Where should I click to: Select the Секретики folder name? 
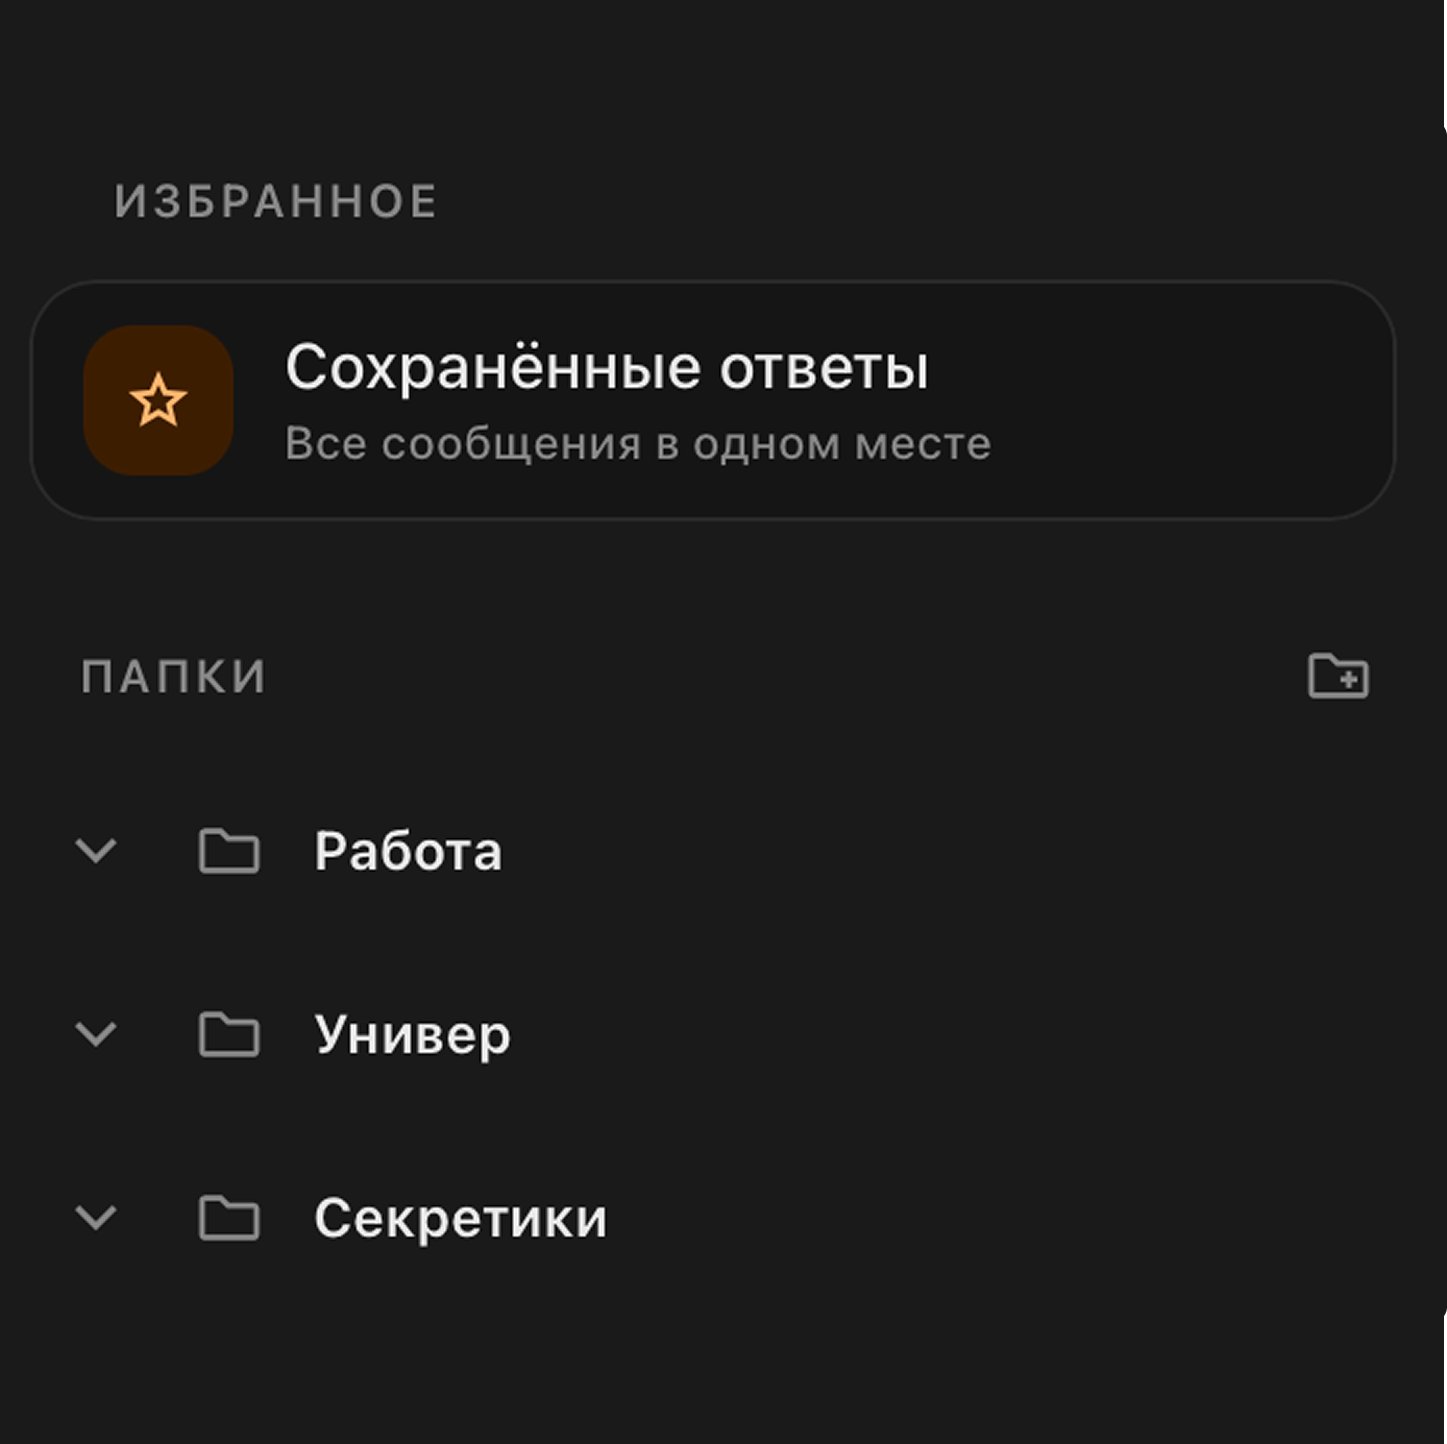(462, 1218)
